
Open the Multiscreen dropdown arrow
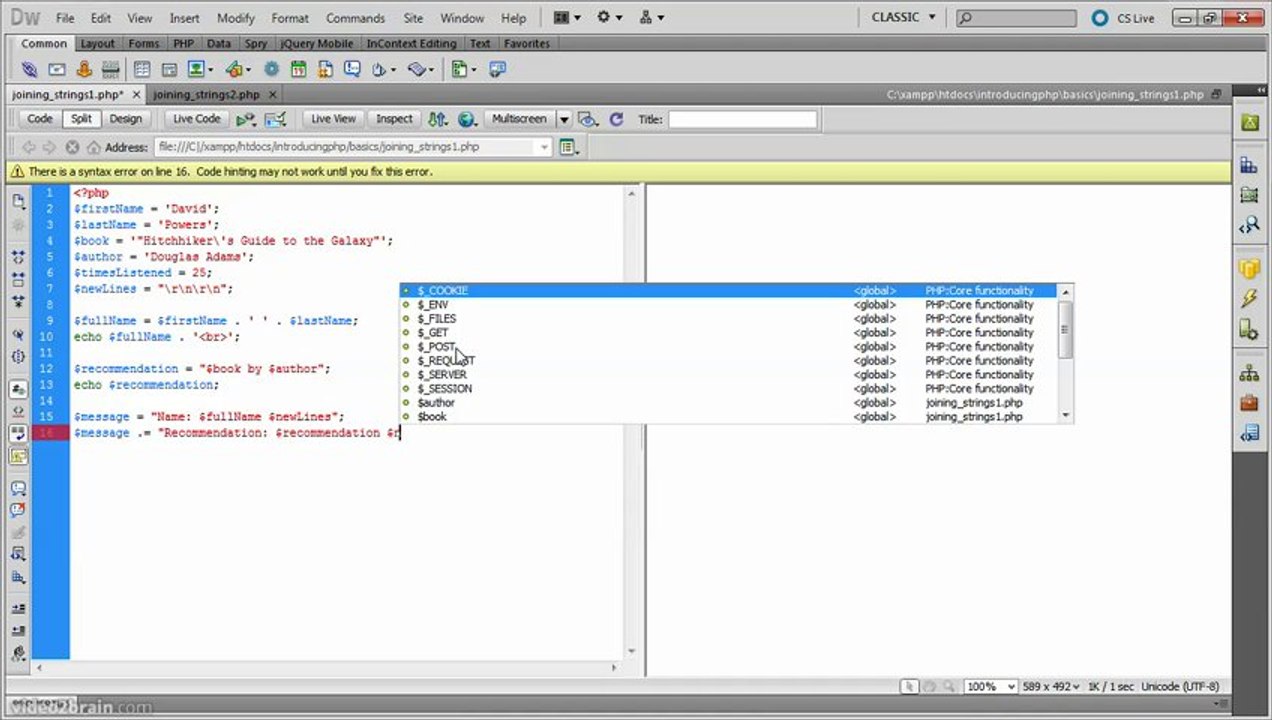[x=564, y=119]
